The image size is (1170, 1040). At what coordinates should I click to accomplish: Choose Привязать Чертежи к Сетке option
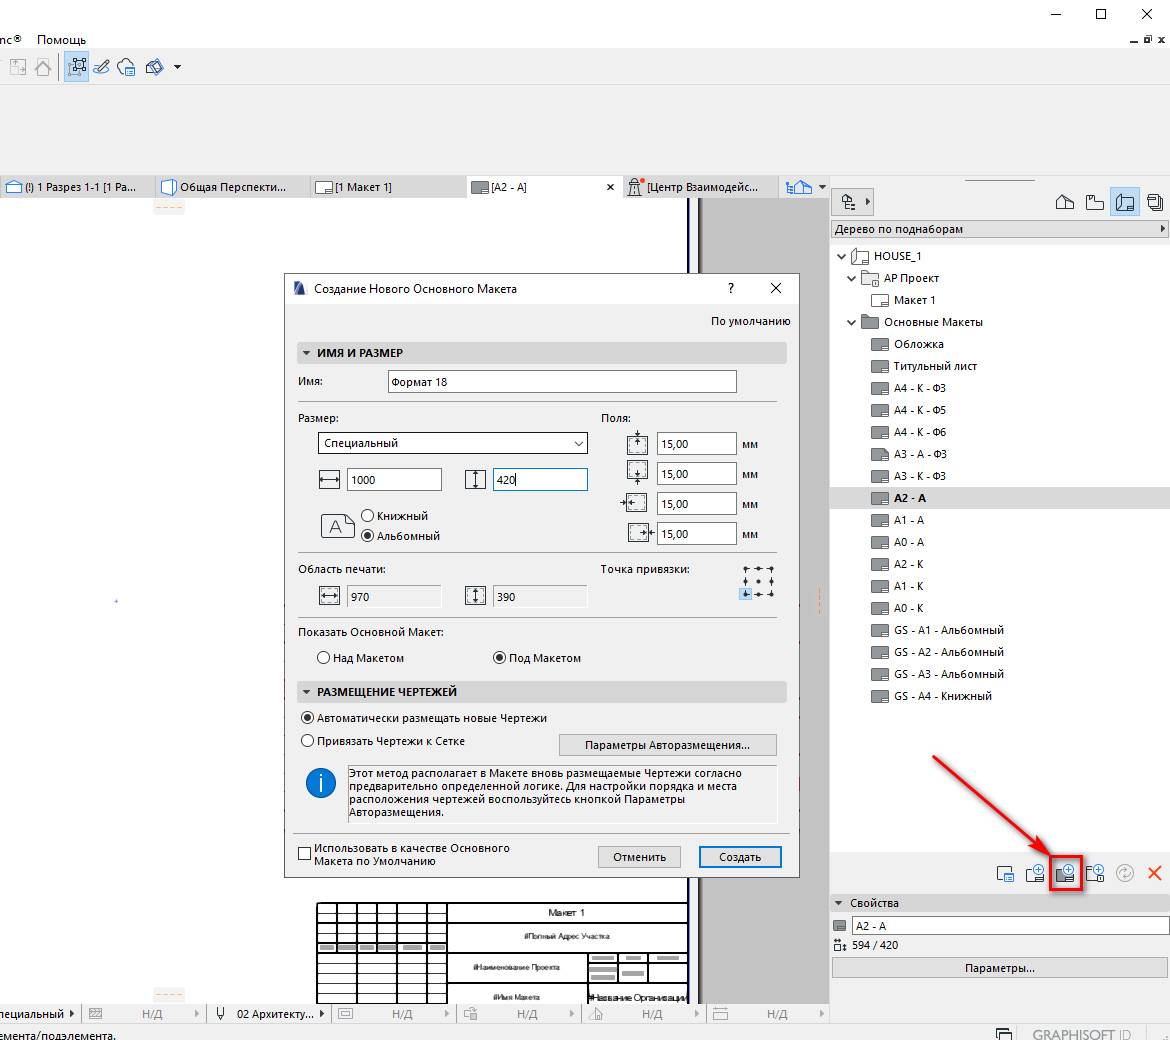pyautogui.click(x=308, y=741)
